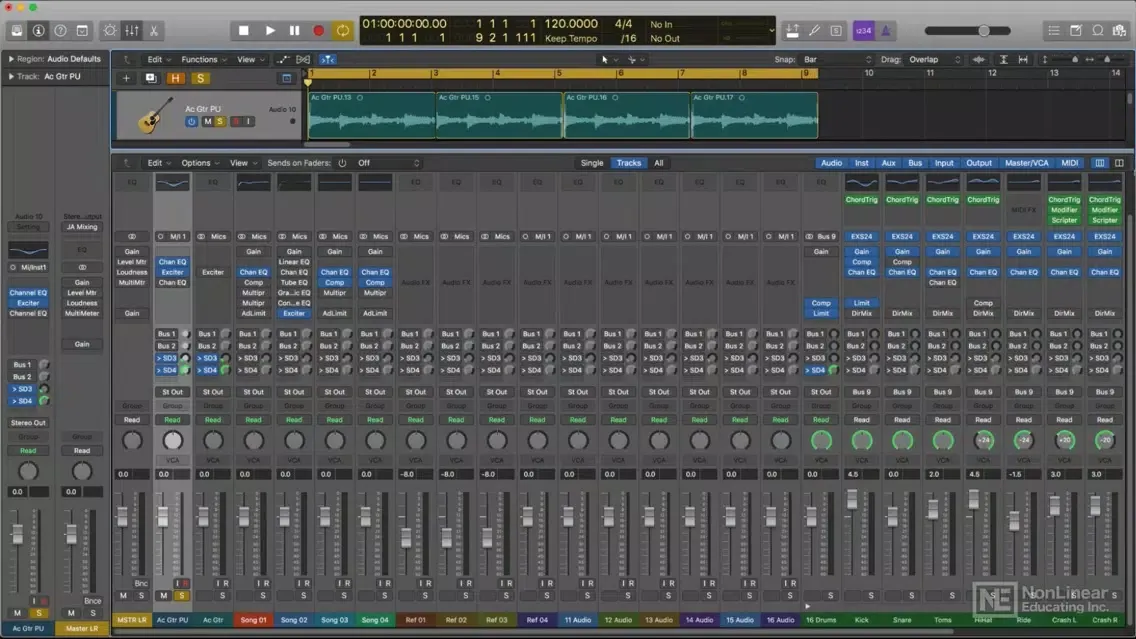Screen dimensions: 1136x639
Task: Open the Note Pad icon
Action: 1076,30
